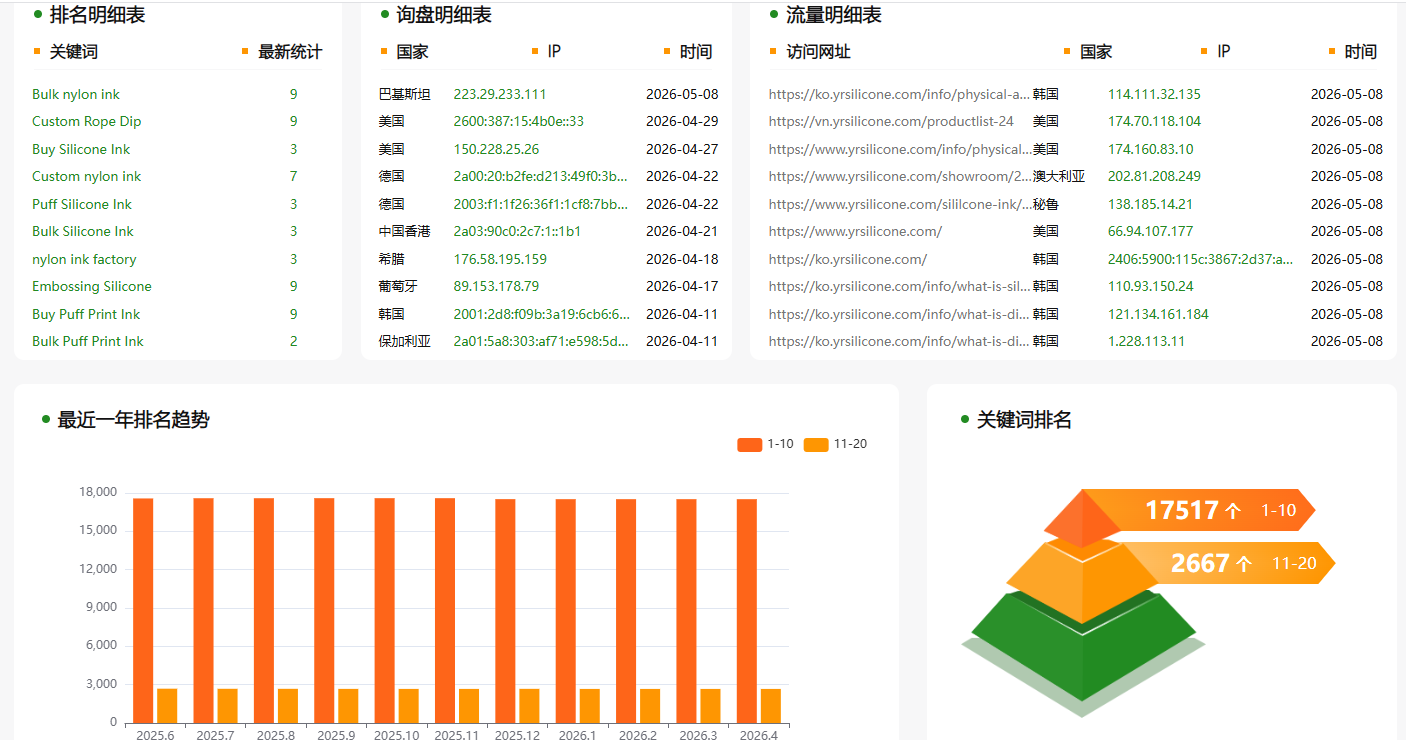The height and width of the screenshot is (740, 1406).
Task: Click keyword Embossing Silicone
Action: coord(92,286)
